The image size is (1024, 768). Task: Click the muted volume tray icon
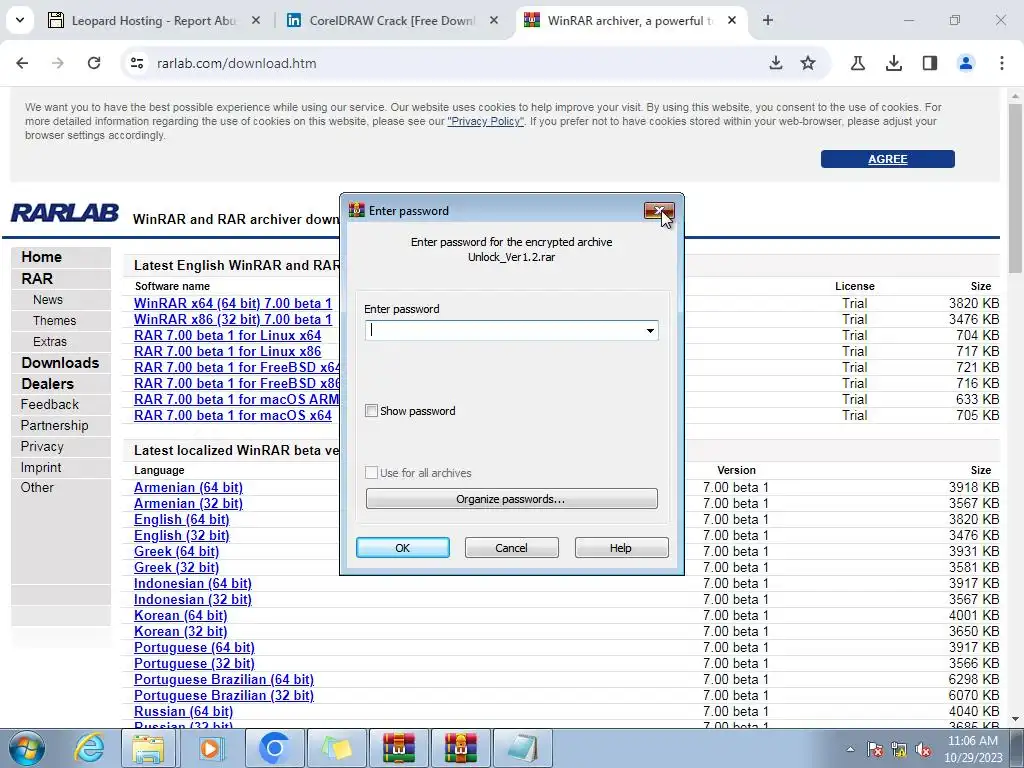pyautogui.click(x=923, y=750)
